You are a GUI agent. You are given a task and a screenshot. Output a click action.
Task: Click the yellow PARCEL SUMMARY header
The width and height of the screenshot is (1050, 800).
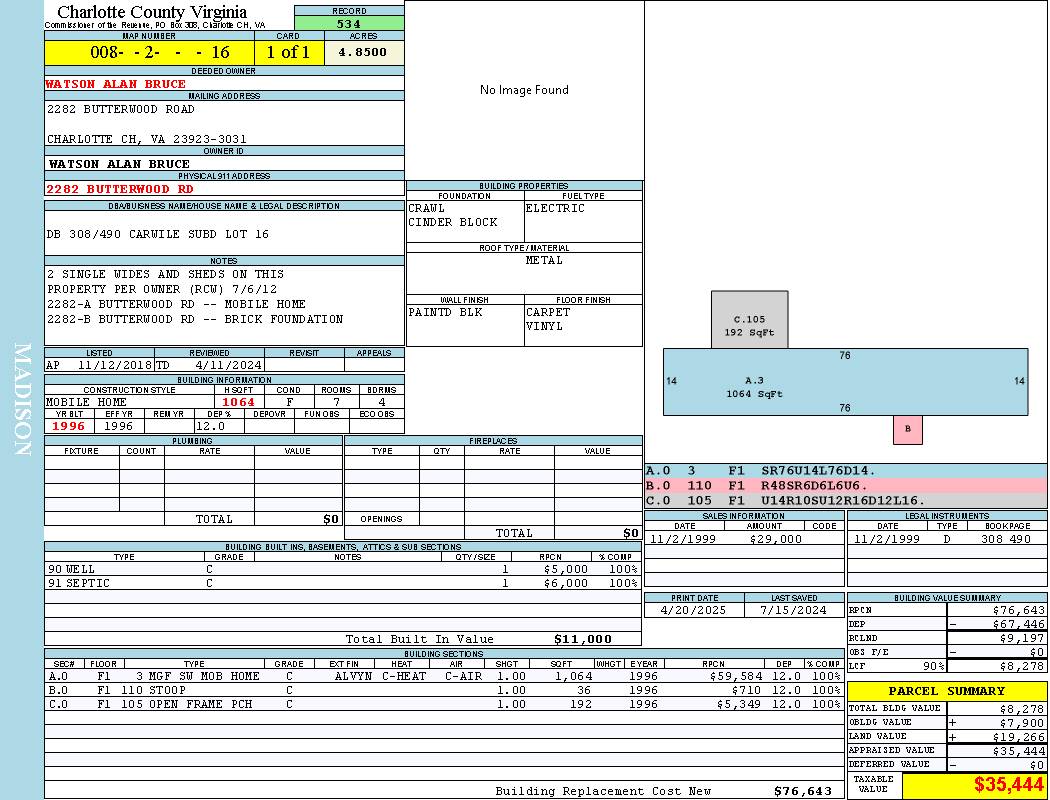947,691
